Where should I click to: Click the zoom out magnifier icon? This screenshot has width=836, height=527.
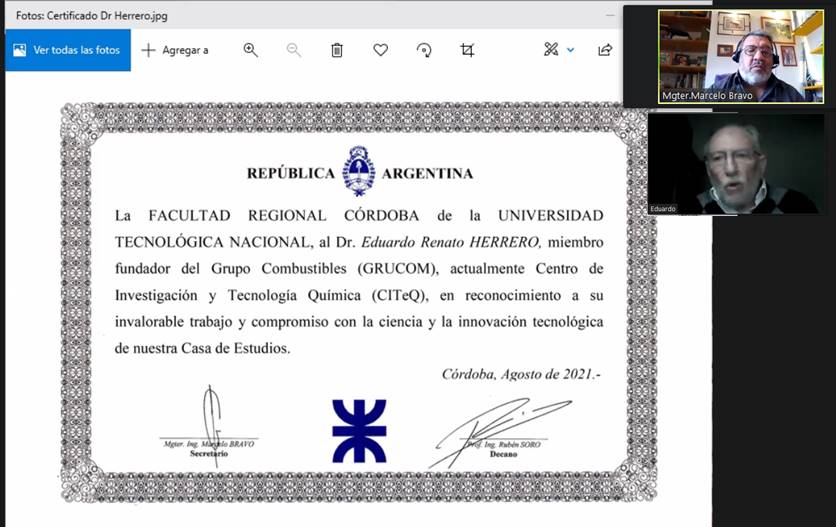(x=294, y=50)
